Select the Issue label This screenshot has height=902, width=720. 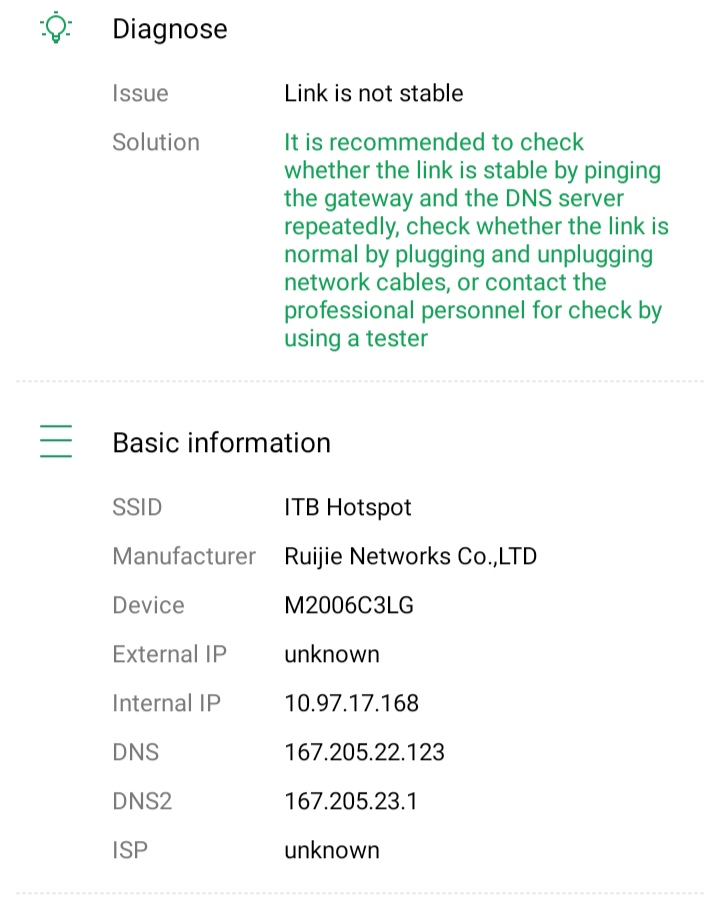coord(140,94)
